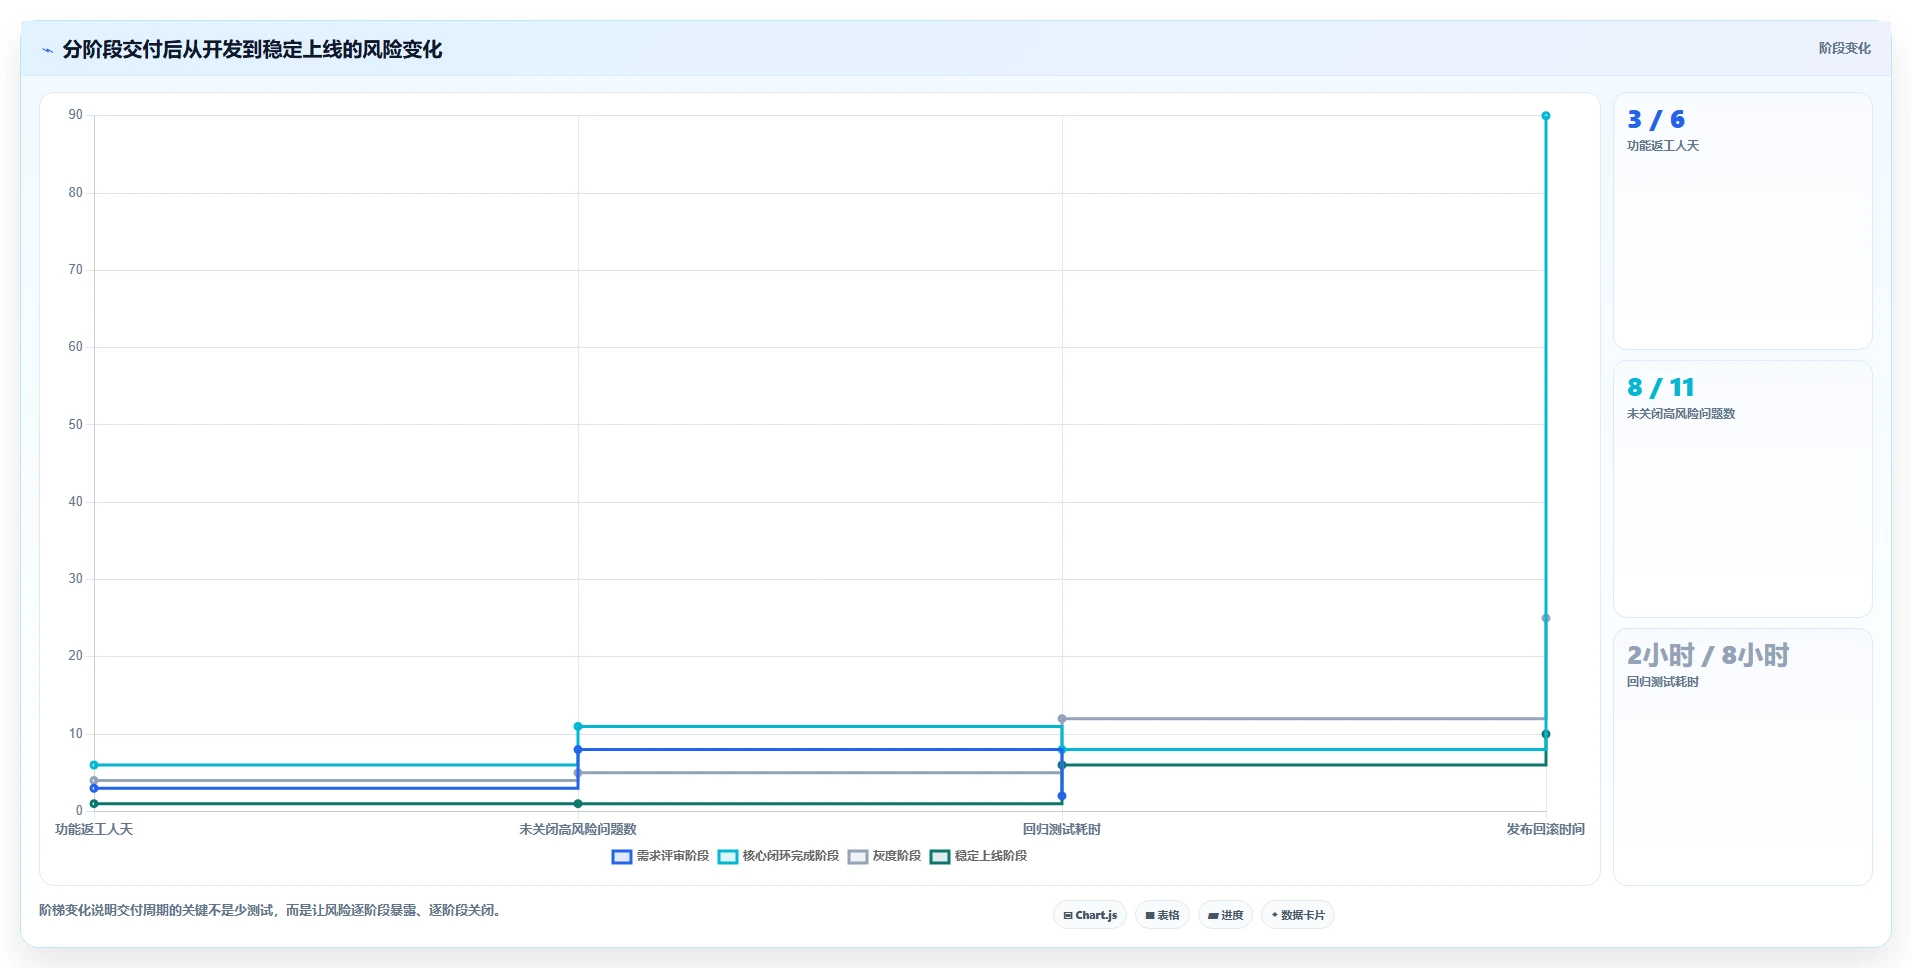Click the 阶段变化 label in header

pos(1844,48)
